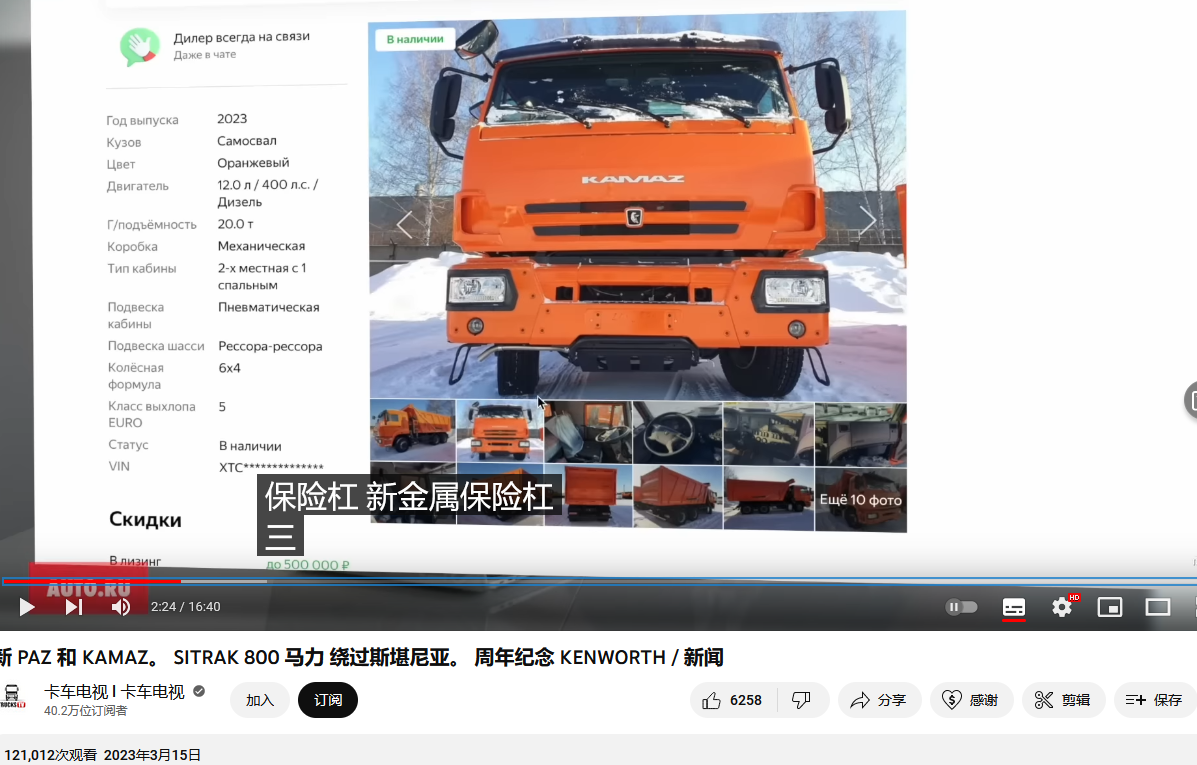Click the Самосвал body type value
The height and width of the screenshot is (765, 1197).
pos(247,141)
